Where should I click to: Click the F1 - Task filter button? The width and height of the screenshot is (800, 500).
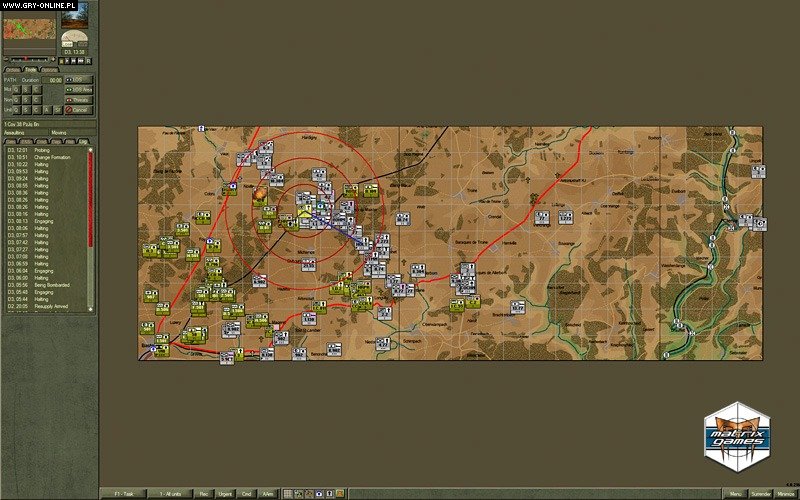coord(124,494)
